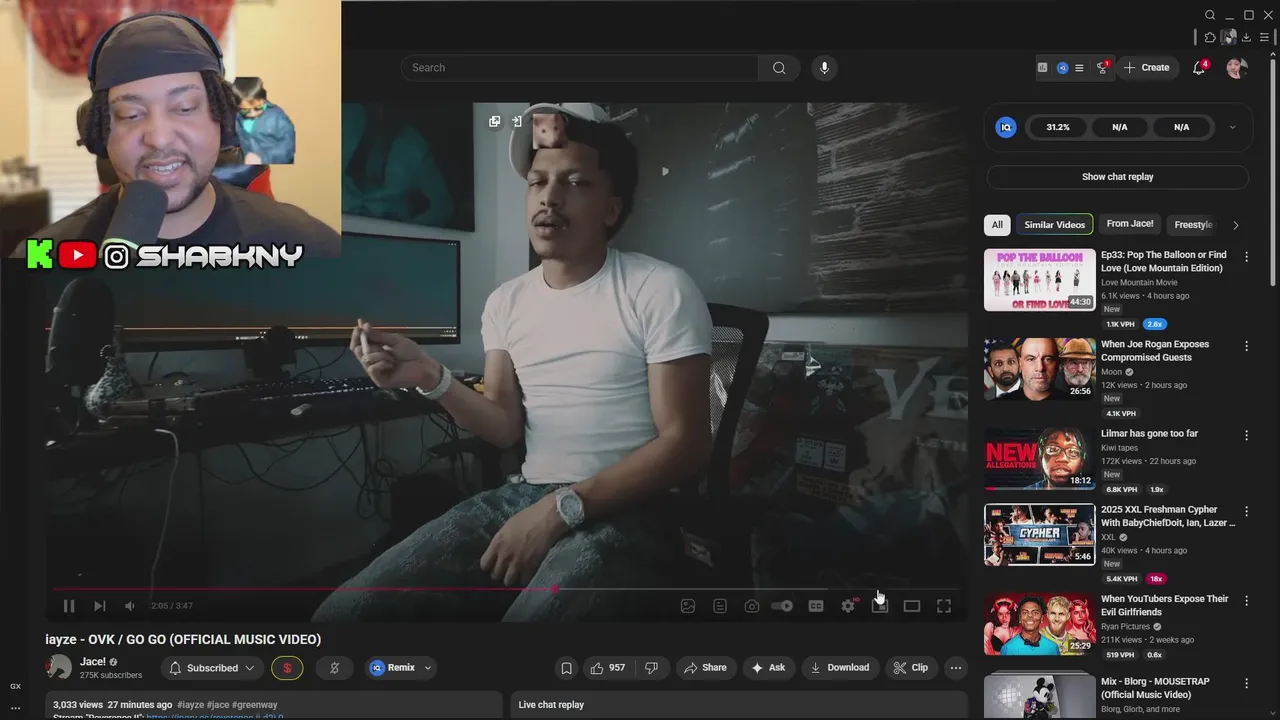
Task: Download the video
Action: [x=841, y=668]
